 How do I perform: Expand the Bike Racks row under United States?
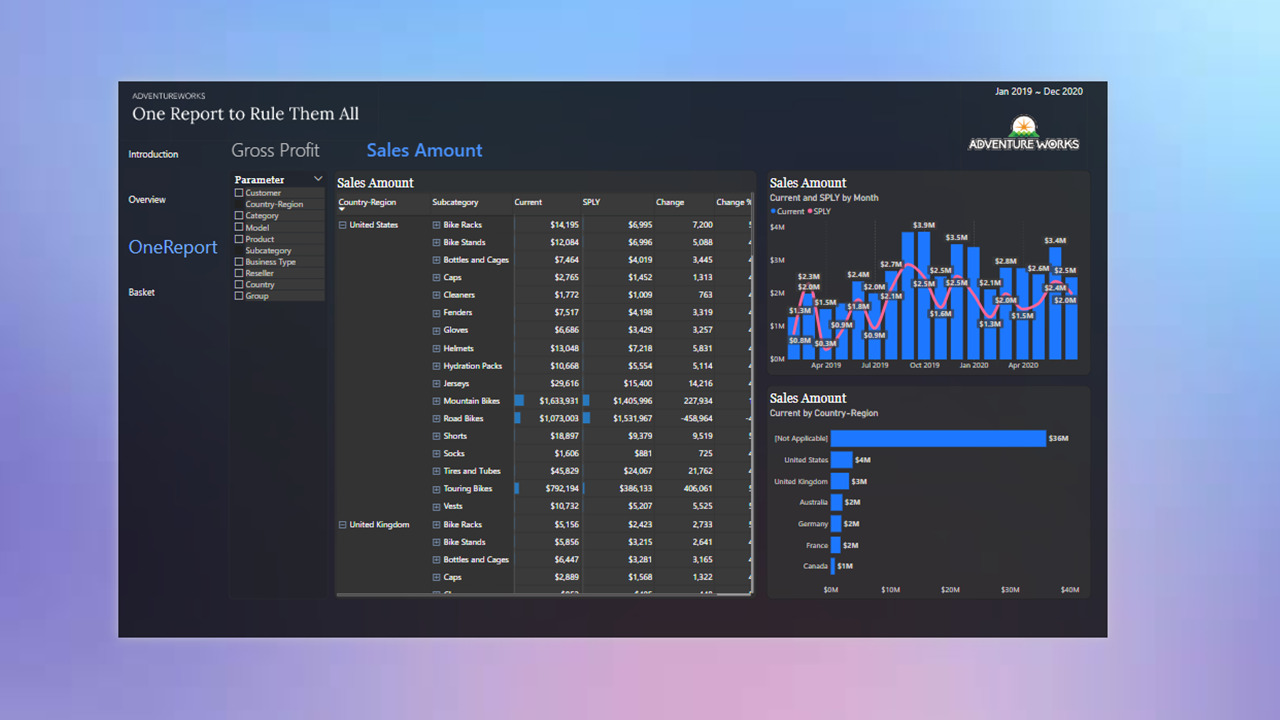(437, 225)
